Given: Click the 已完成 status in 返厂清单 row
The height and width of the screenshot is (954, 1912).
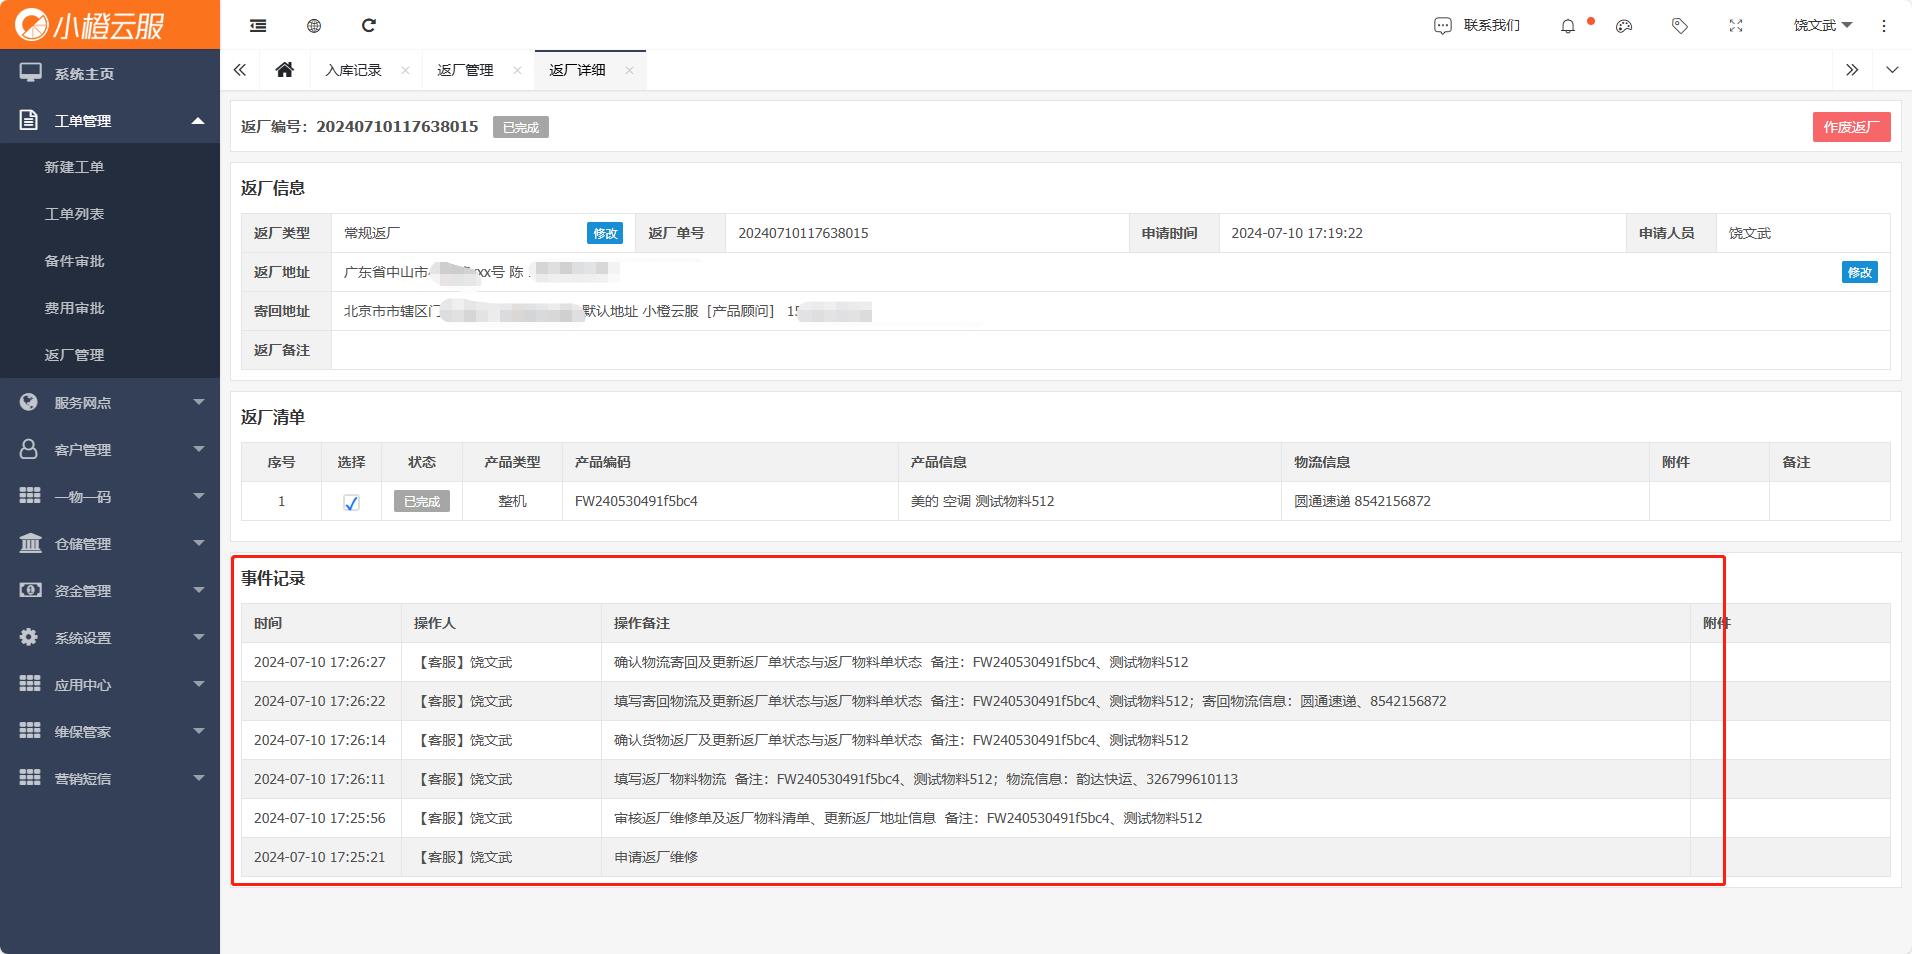Looking at the screenshot, I should [422, 501].
